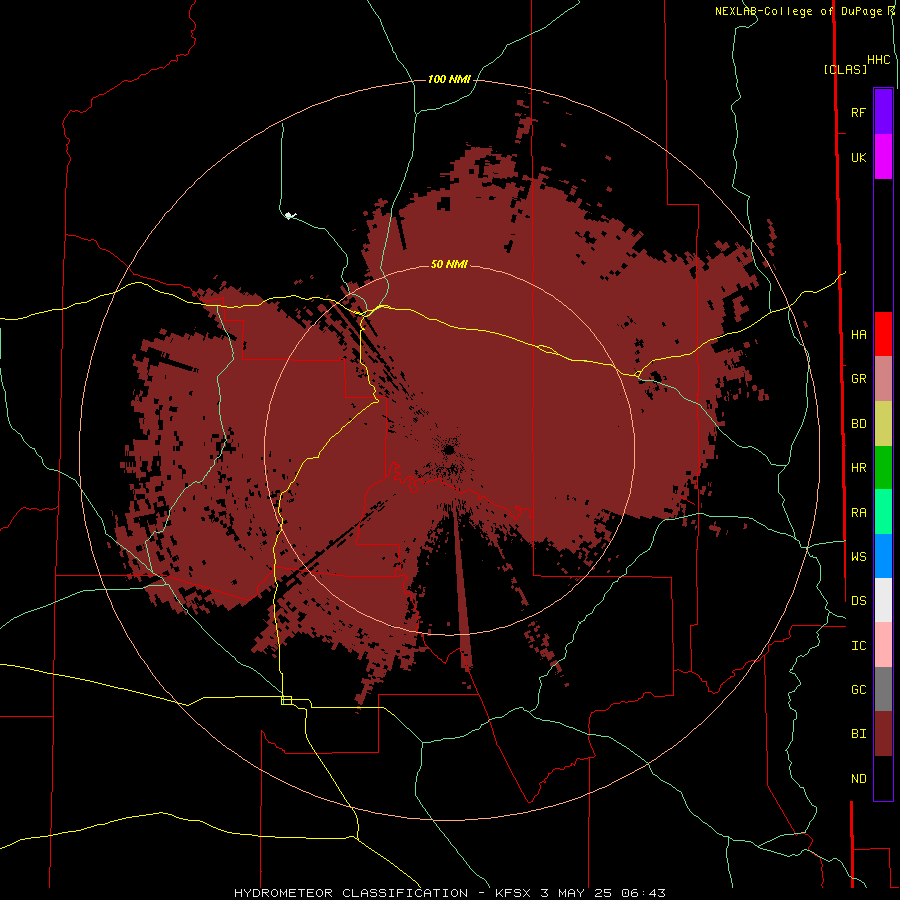900x900 pixels.
Task: Click the RF legend label
Action: tap(858, 112)
